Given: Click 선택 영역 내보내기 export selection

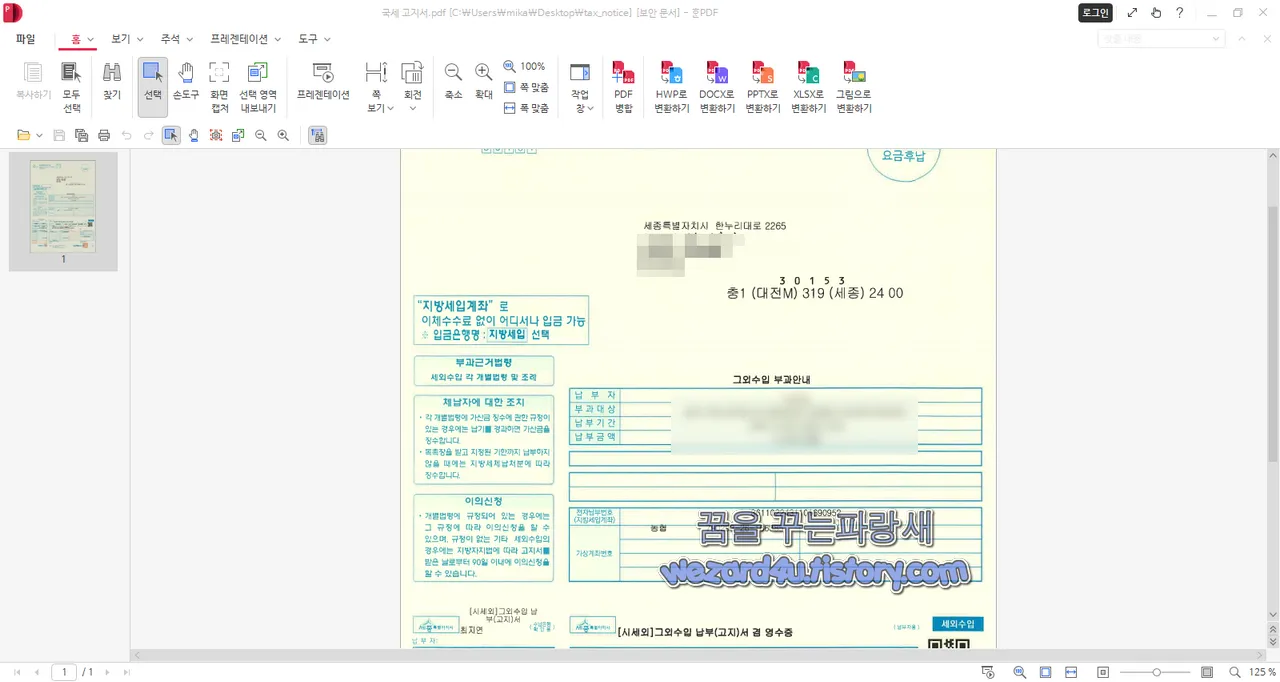Looking at the screenshot, I should pos(258,86).
